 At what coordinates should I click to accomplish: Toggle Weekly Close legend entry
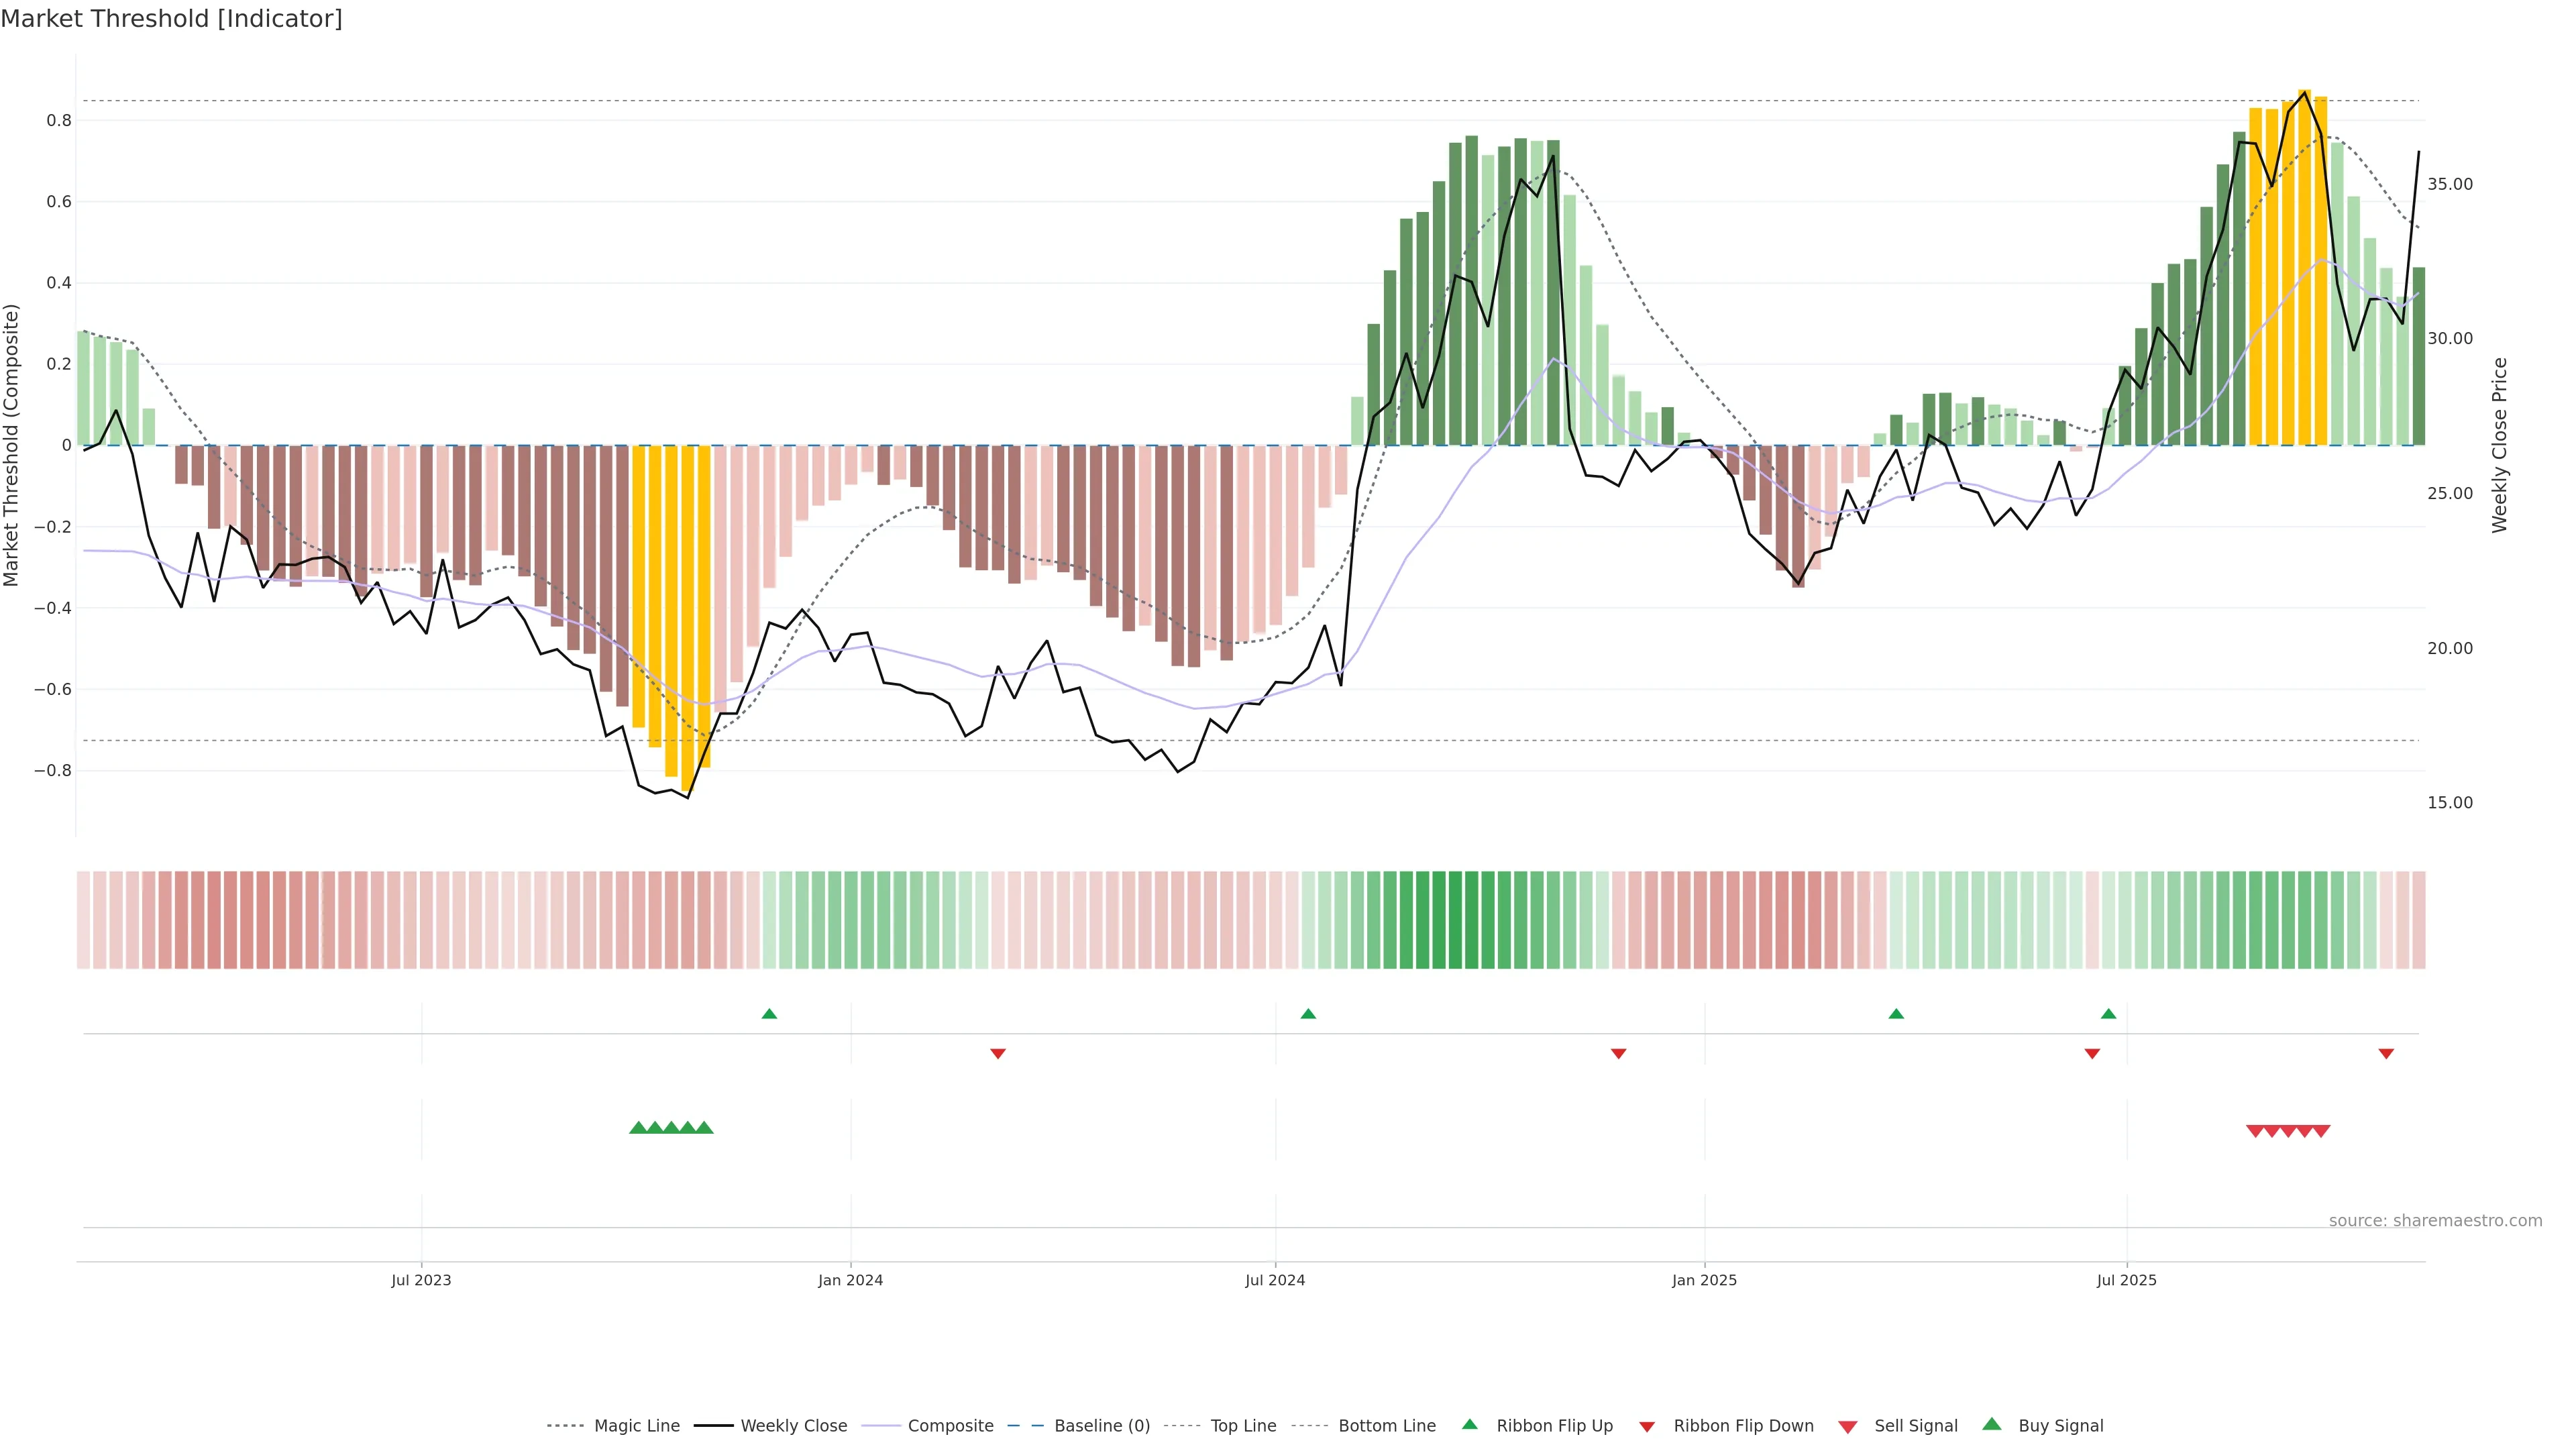pos(793,1425)
